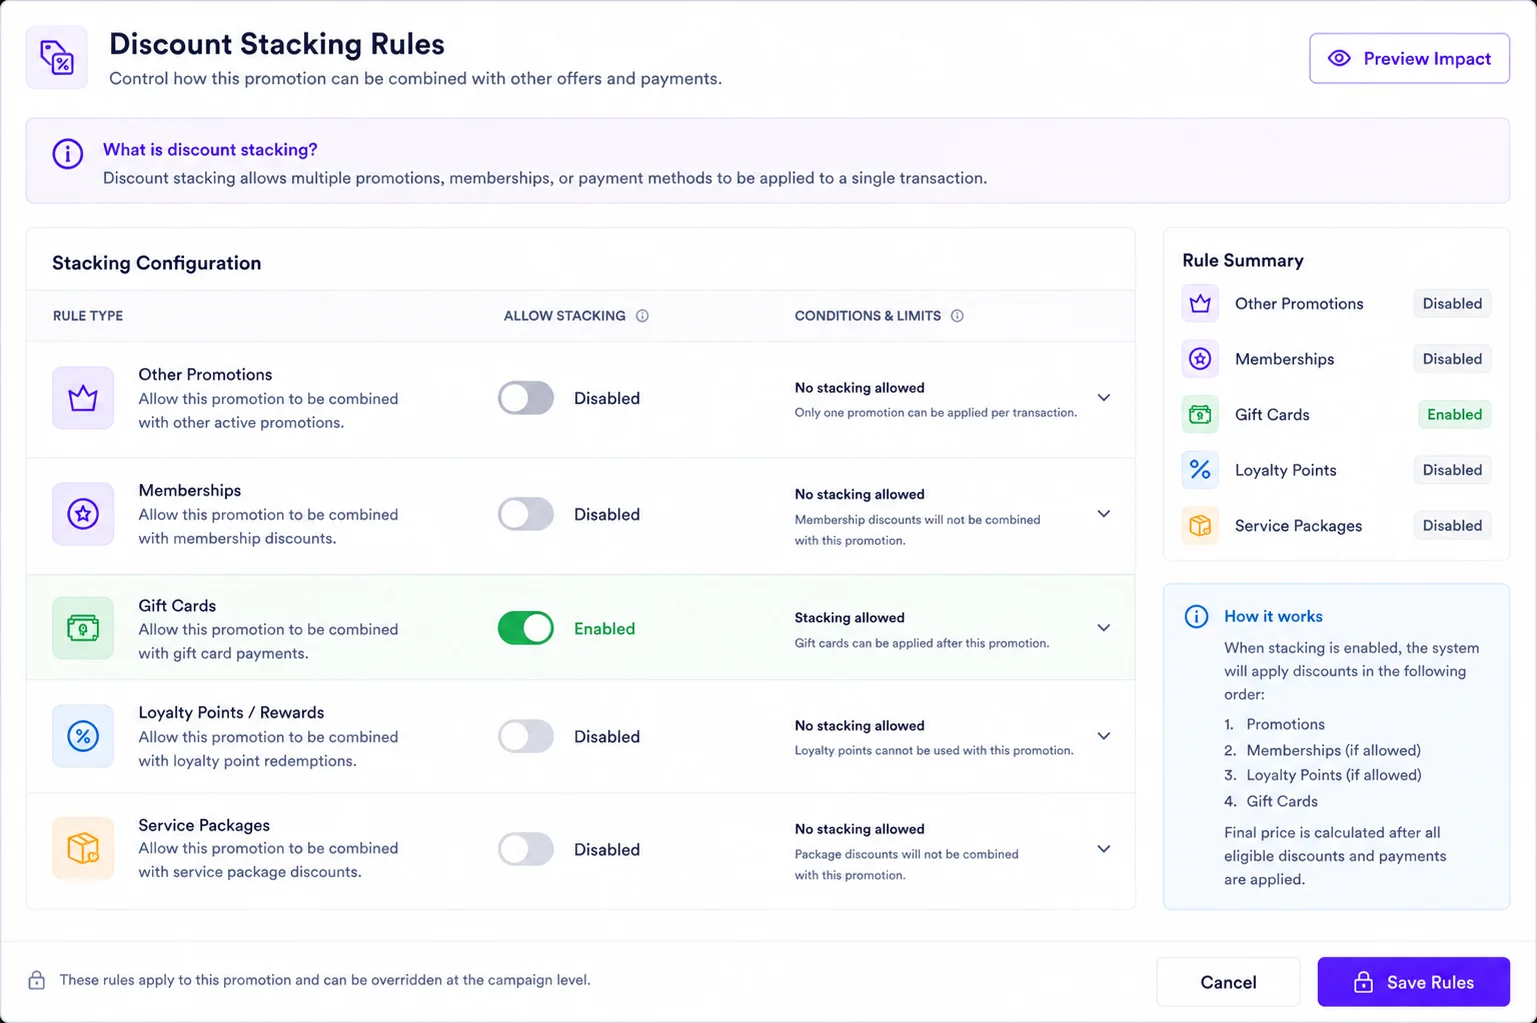This screenshot has height=1023, width=1537.
Task: Click 'Only one promotion can be applied per transaction.'
Action: click(x=936, y=413)
